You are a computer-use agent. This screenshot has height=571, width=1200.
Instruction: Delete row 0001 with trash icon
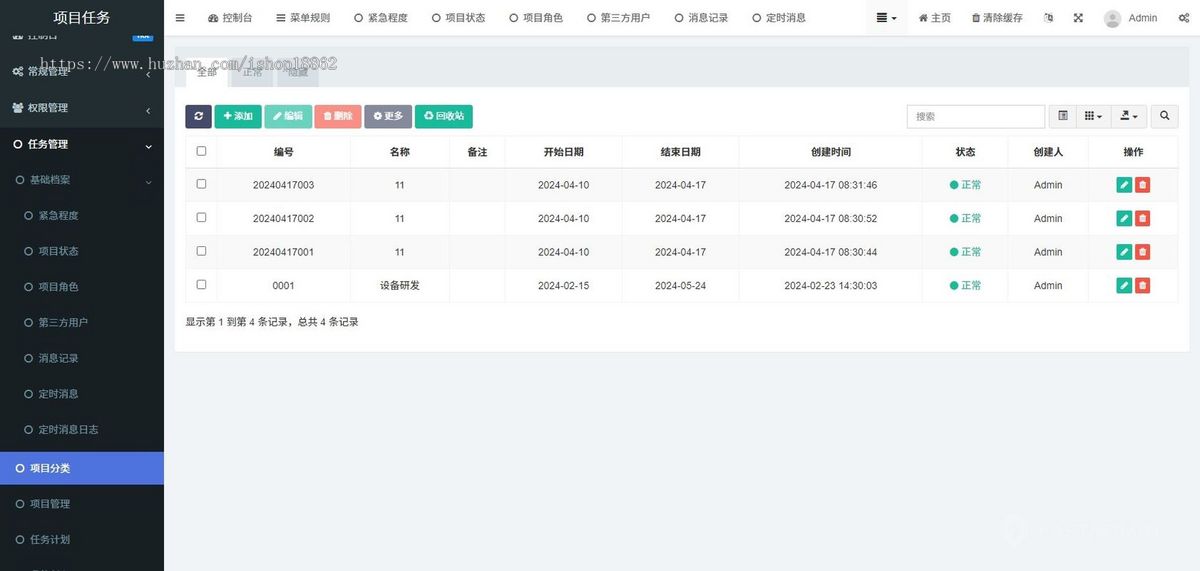coord(1143,285)
